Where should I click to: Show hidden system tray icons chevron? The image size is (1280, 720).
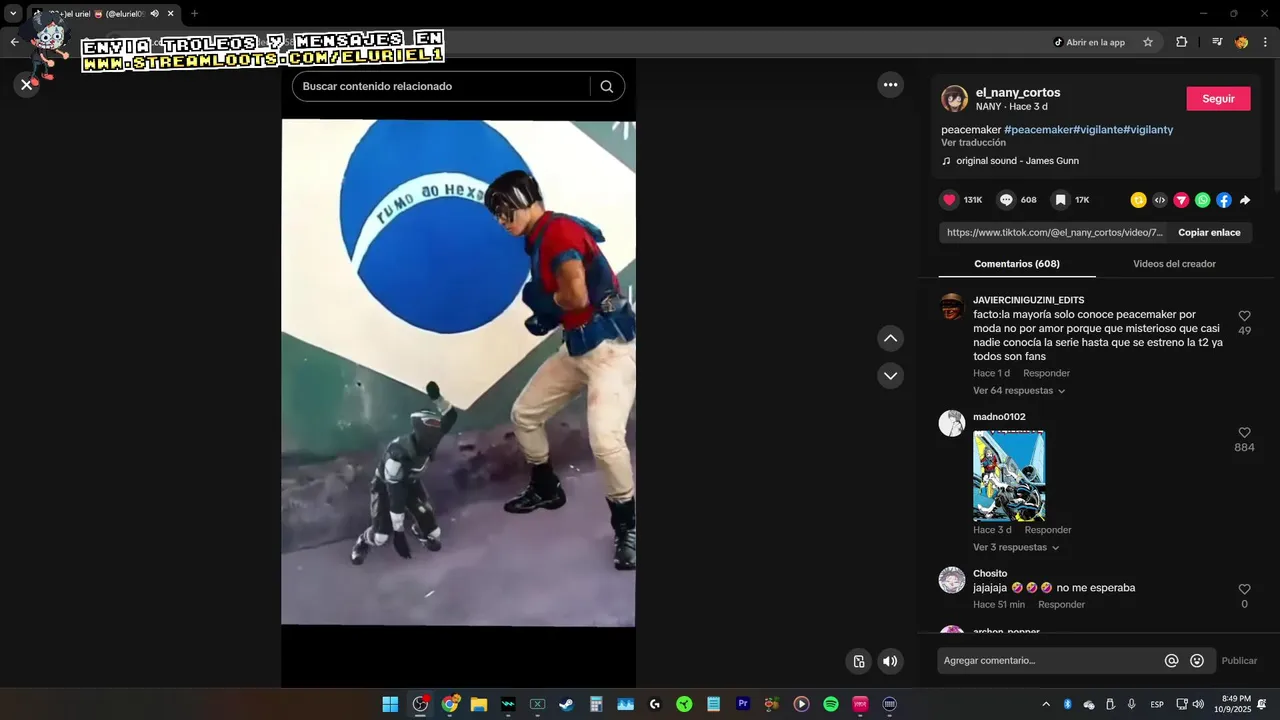click(x=1046, y=704)
